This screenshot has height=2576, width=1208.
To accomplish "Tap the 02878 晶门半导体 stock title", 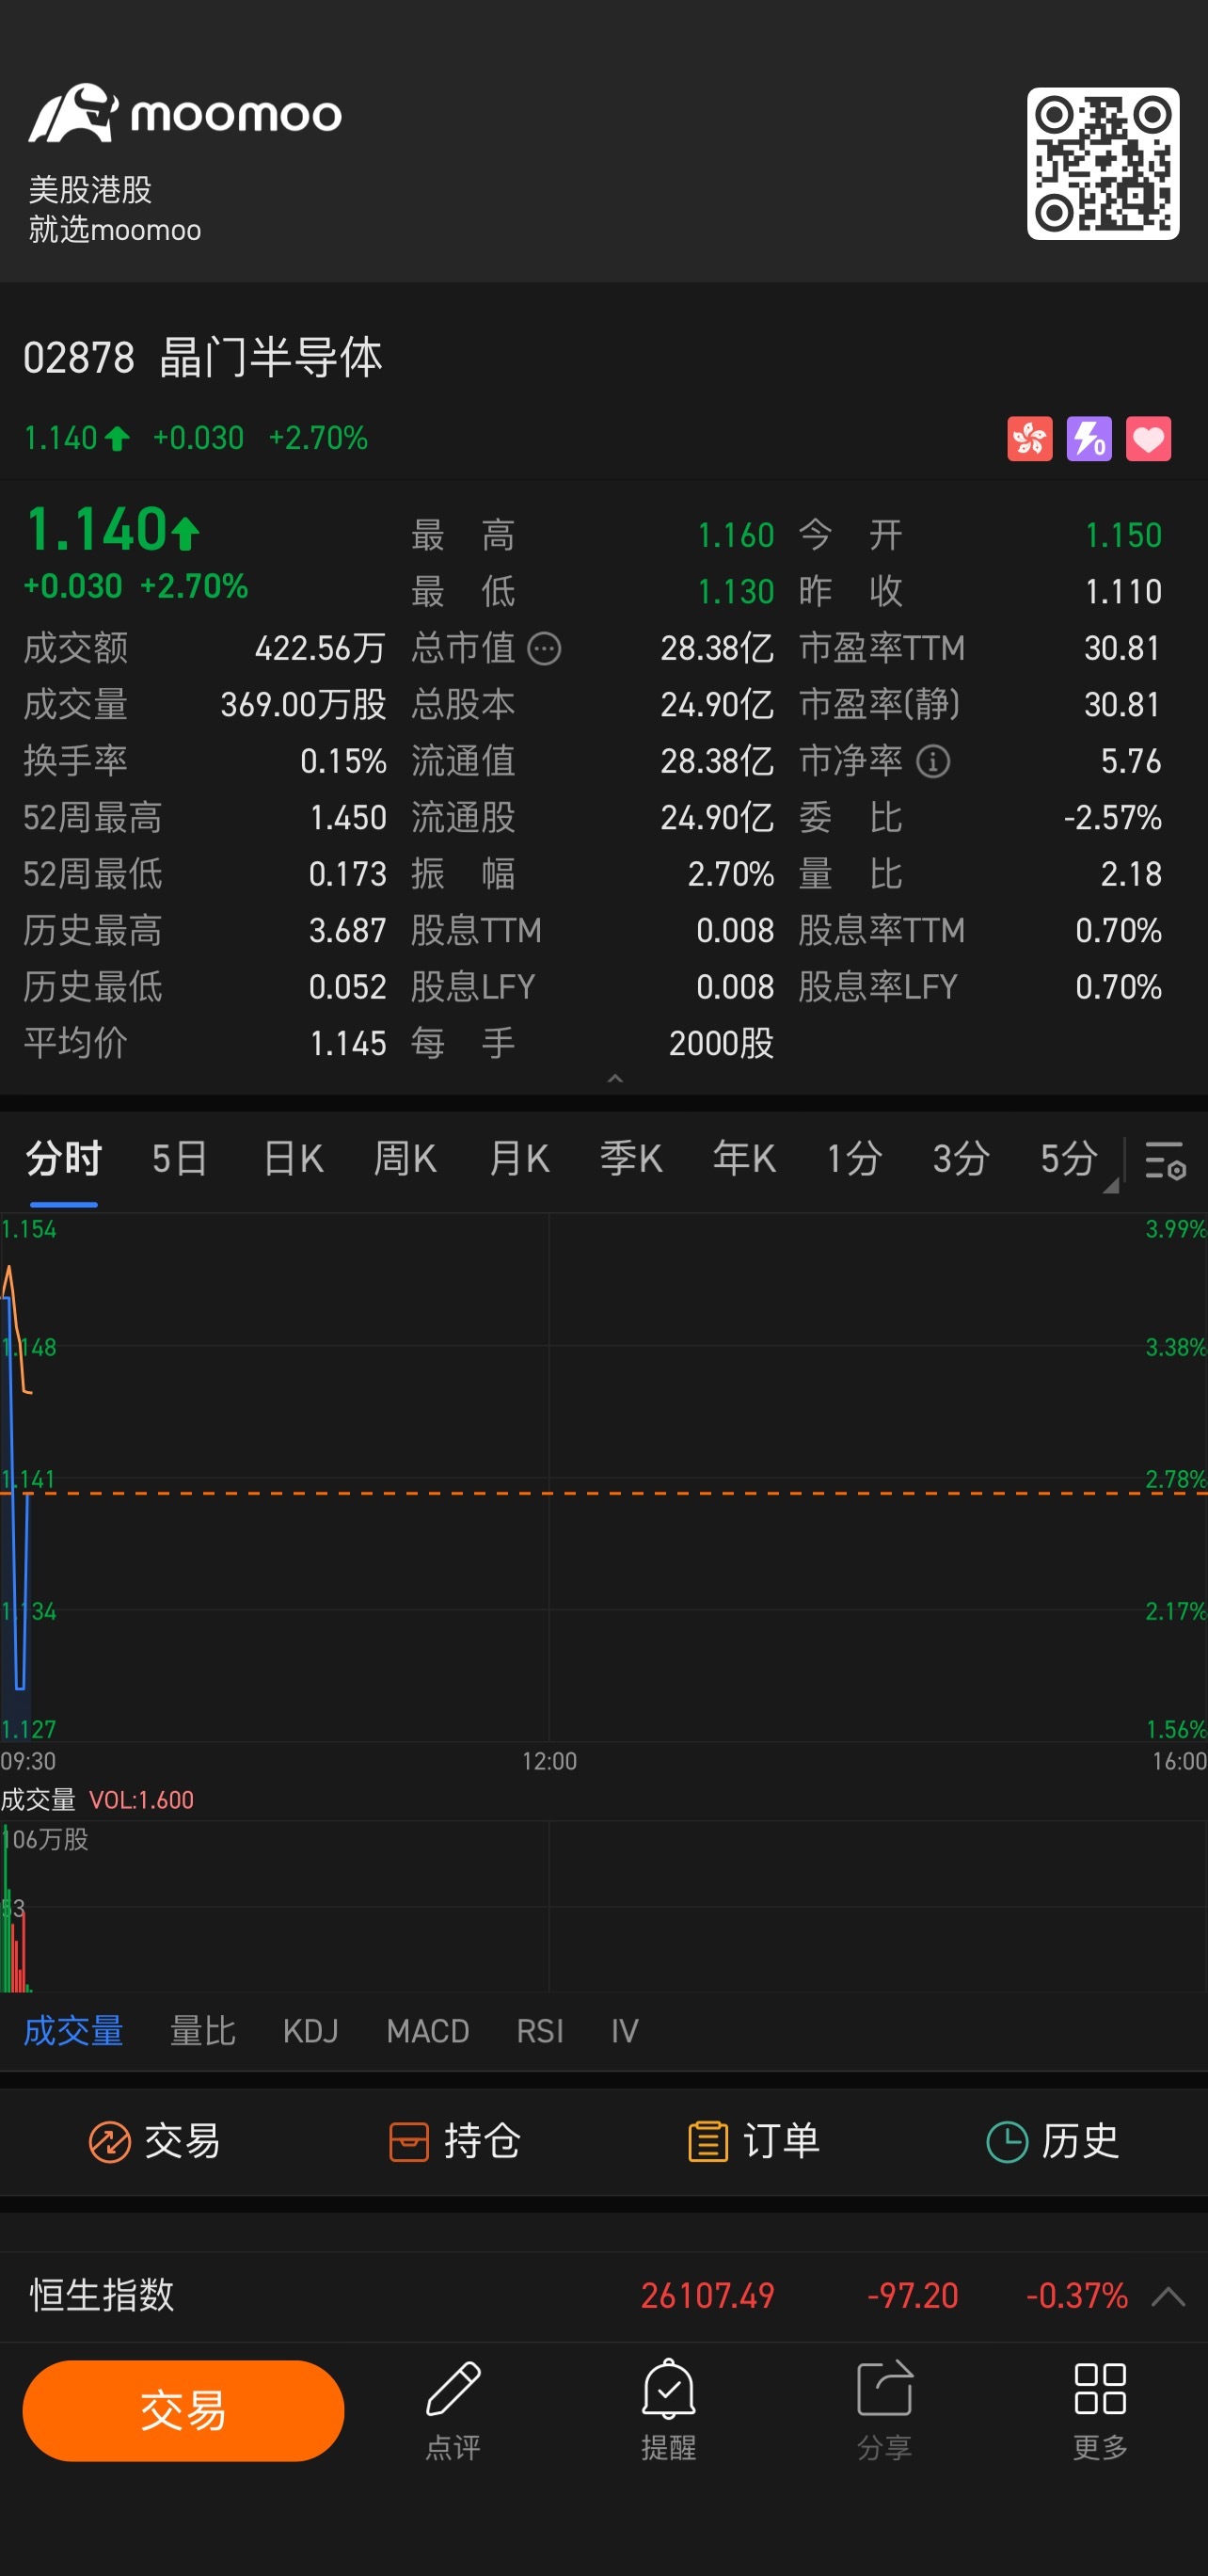I will (203, 357).
